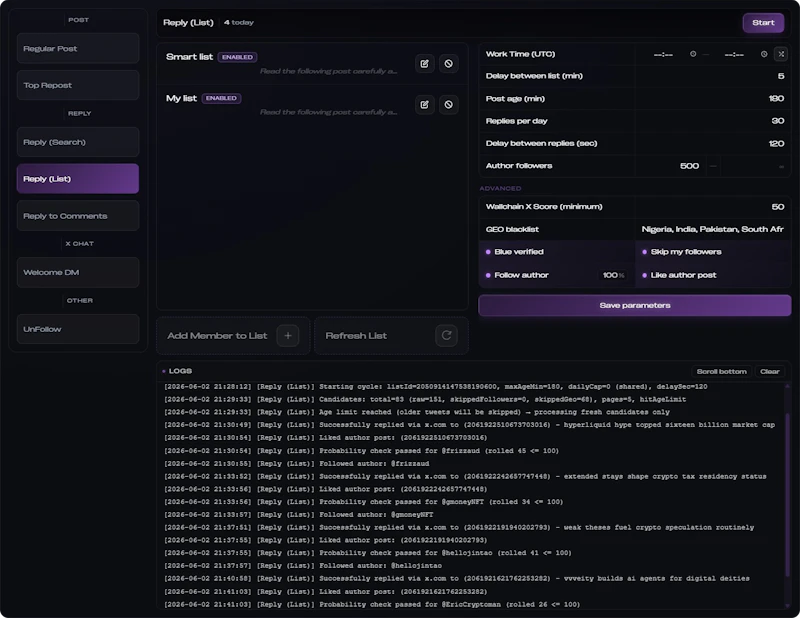Click log line 'Candidates: total=83'
The height and width of the screenshot is (618, 800).
(425, 400)
